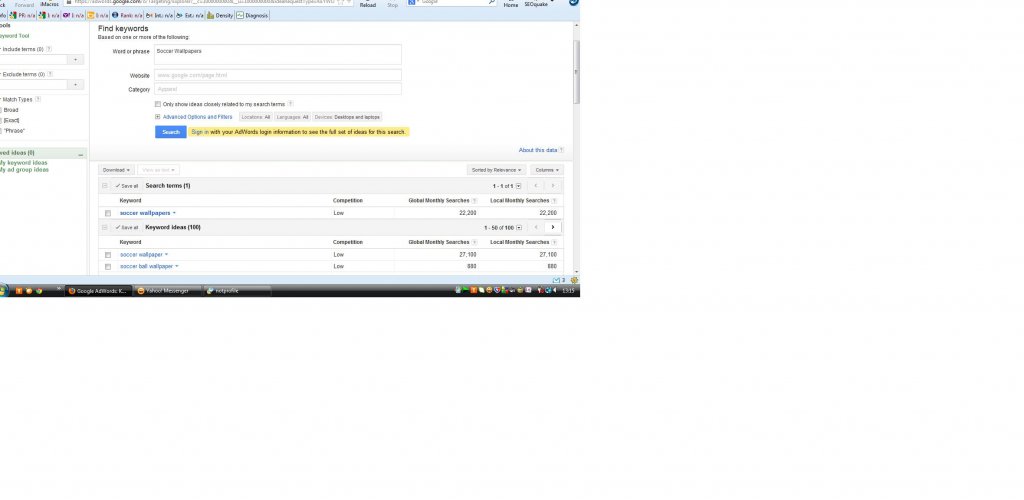Click Global Monthly Searches help icon in Search terms
The width and height of the screenshot is (1024, 500).
click(x=474, y=200)
